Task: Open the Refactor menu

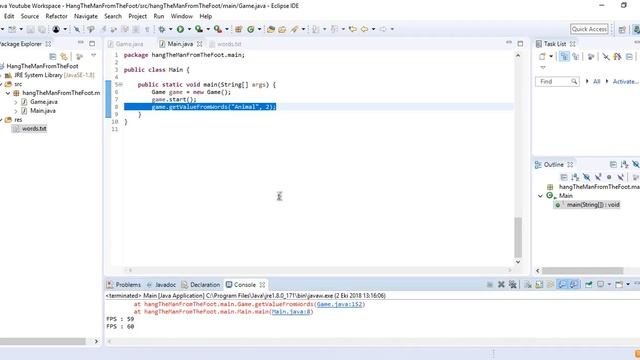Action: (56, 16)
